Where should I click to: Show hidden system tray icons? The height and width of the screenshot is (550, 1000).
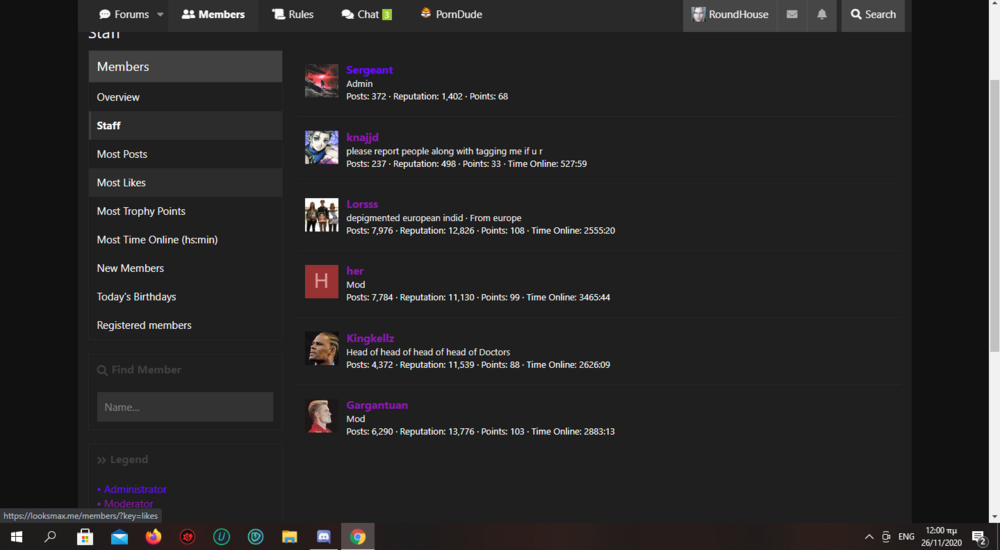(x=869, y=537)
